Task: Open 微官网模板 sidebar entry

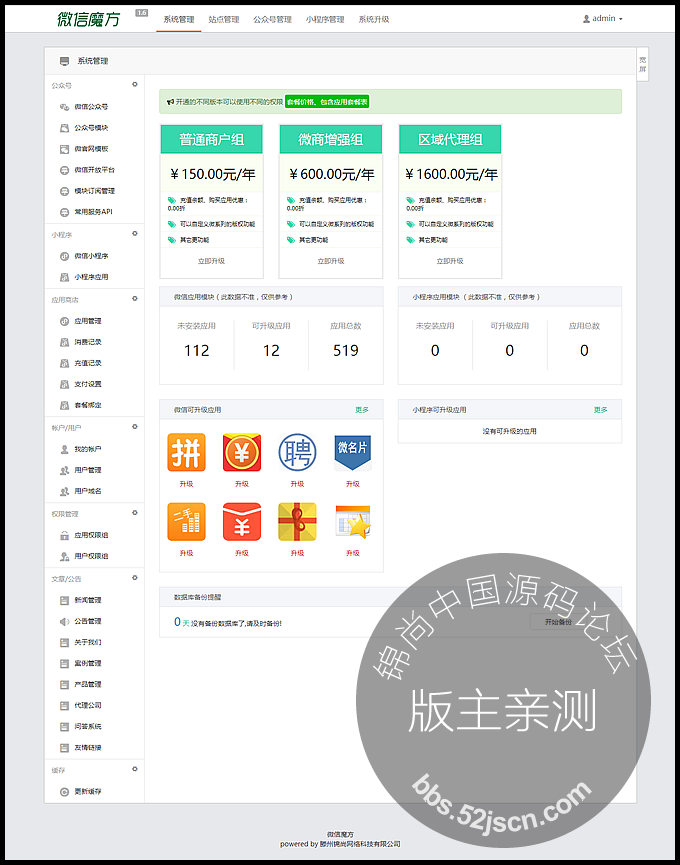Action: click(x=91, y=149)
